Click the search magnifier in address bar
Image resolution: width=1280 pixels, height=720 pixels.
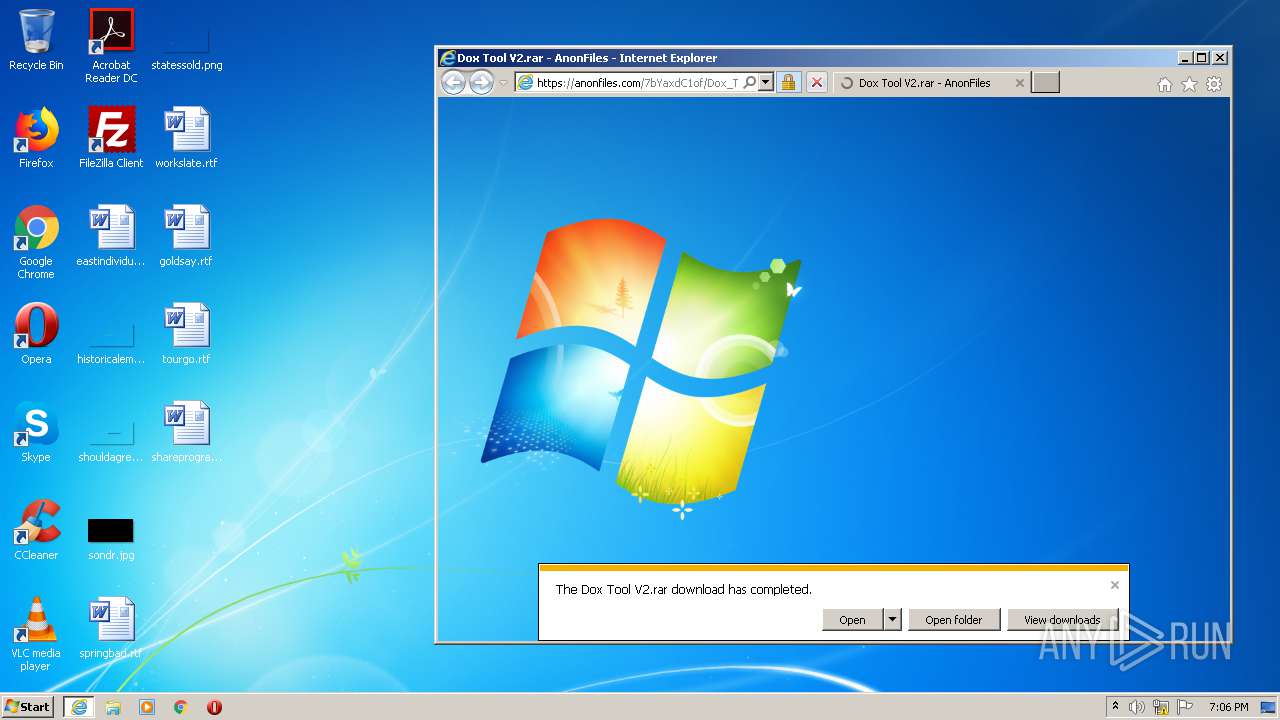point(749,83)
